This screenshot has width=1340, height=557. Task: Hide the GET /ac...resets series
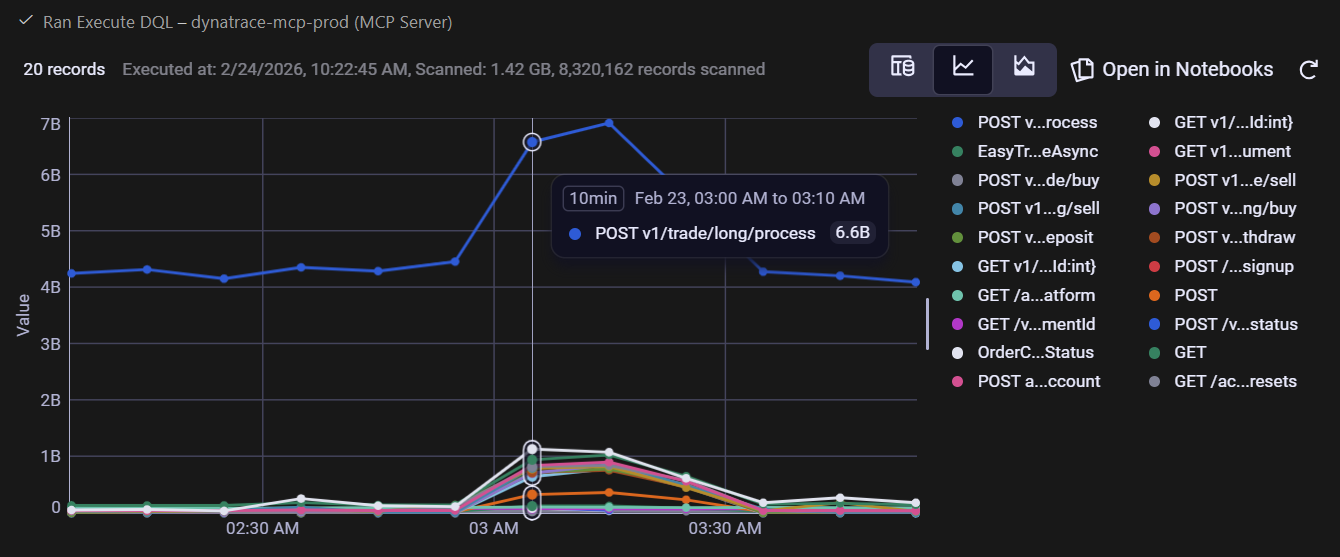1235,381
